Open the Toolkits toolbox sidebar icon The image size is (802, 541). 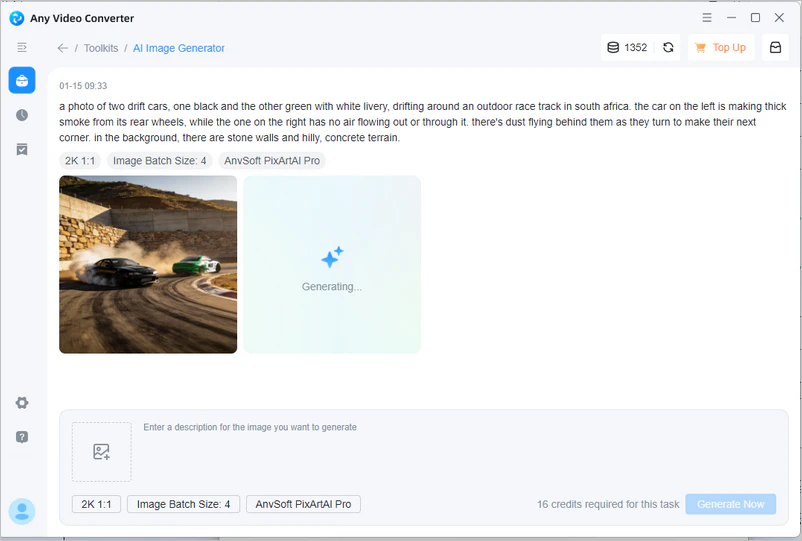(x=22, y=81)
